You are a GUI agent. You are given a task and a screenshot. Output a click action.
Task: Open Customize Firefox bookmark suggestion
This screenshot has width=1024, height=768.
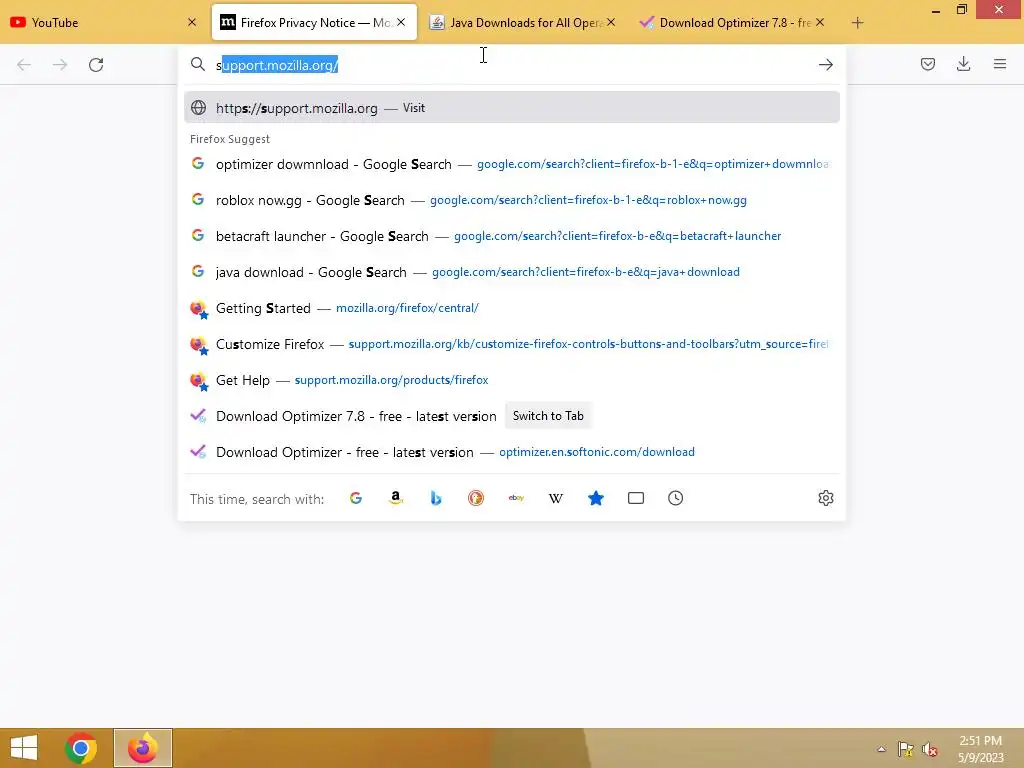pyautogui.click(x=511, y=344)
